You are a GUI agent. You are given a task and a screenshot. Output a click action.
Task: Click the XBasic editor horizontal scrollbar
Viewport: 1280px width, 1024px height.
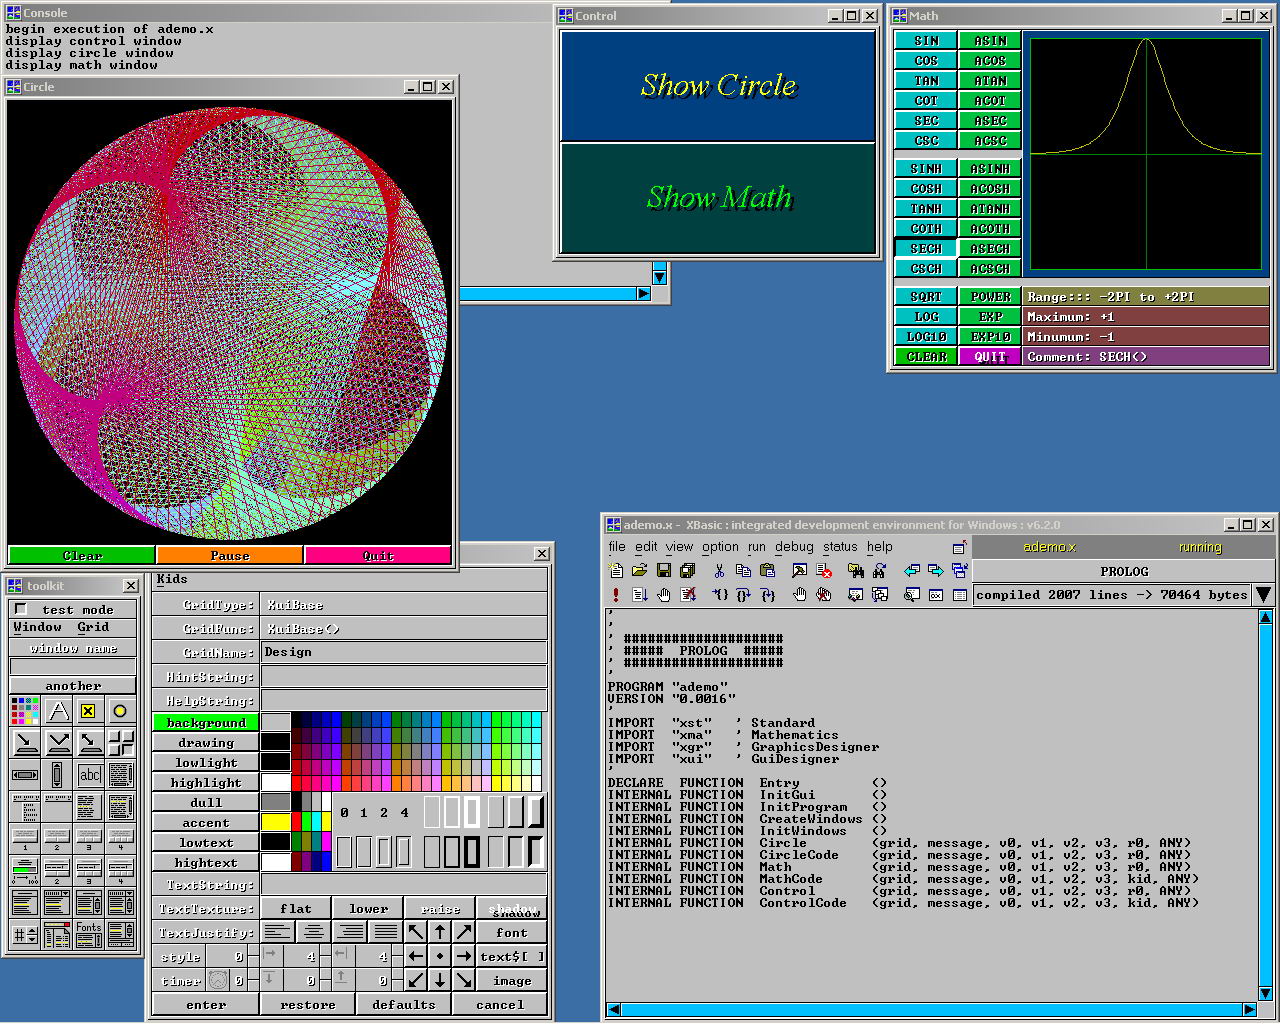tap(934, 1009)
